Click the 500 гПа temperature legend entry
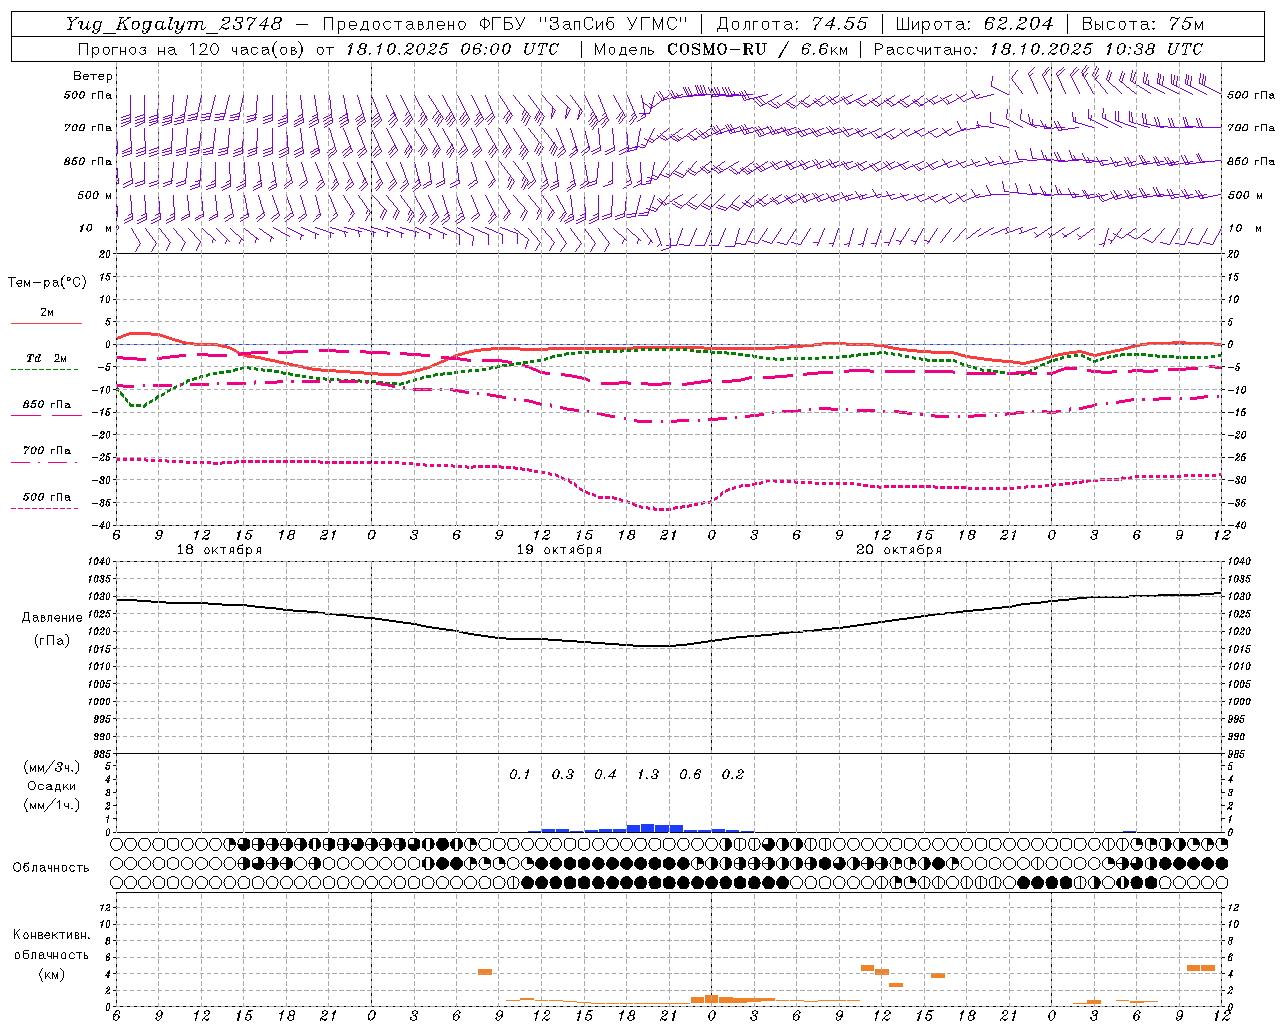Image resolution: width=1280 pixels, height=1024 pixels. (47, 497)
